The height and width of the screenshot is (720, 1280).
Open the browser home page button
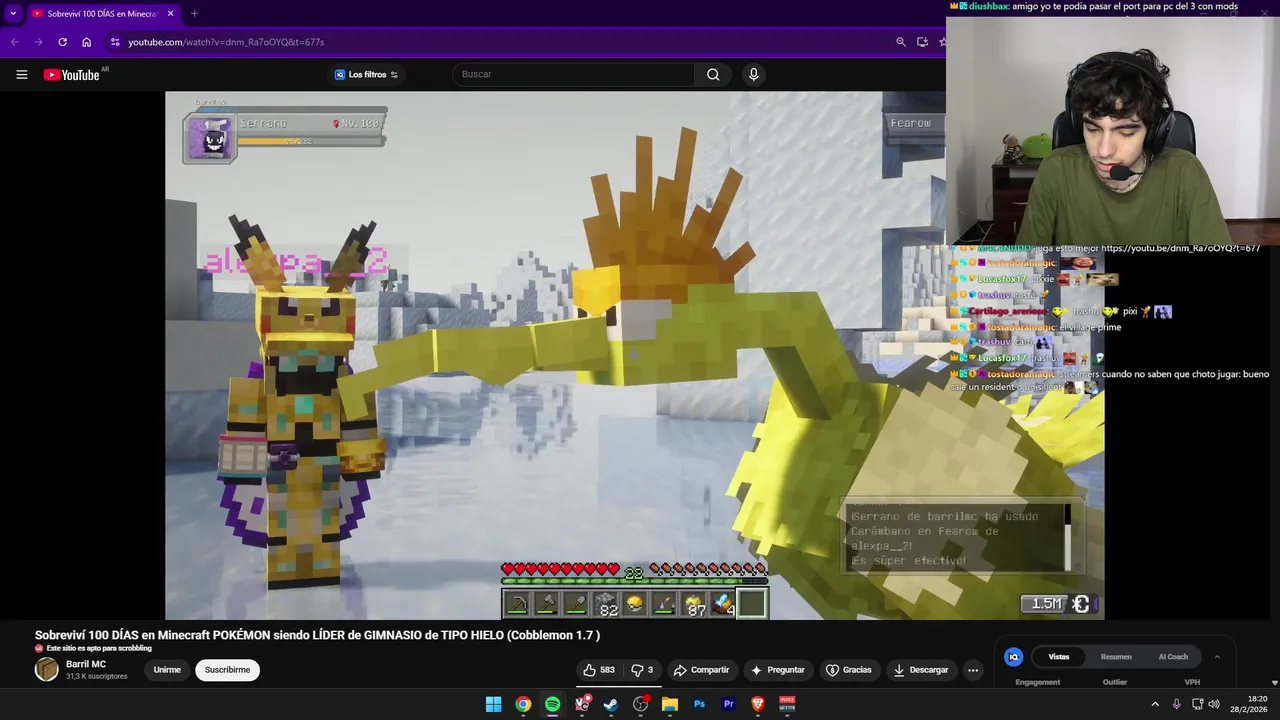click(86, 42)
